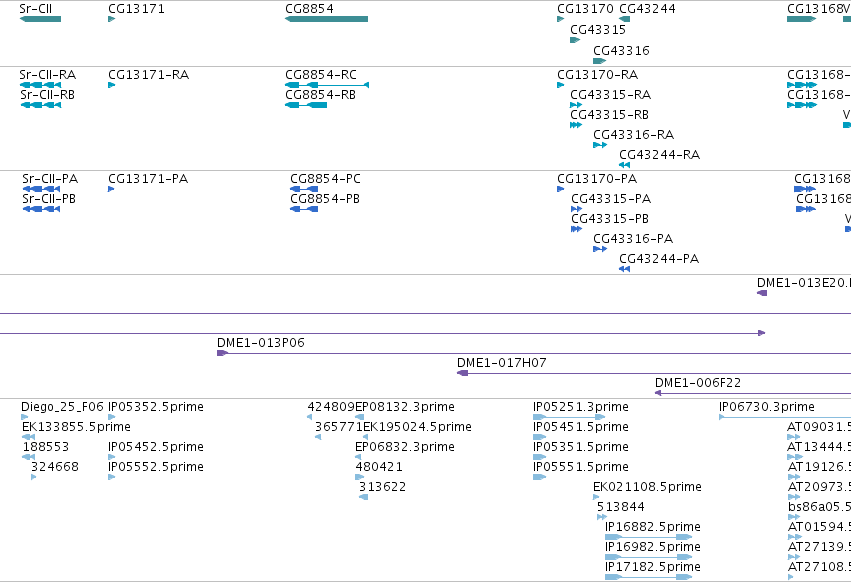This screenshot has height=582, width=851.
Task: Select the IP06730.3prime feature line
Action: [x=785, y=417]
